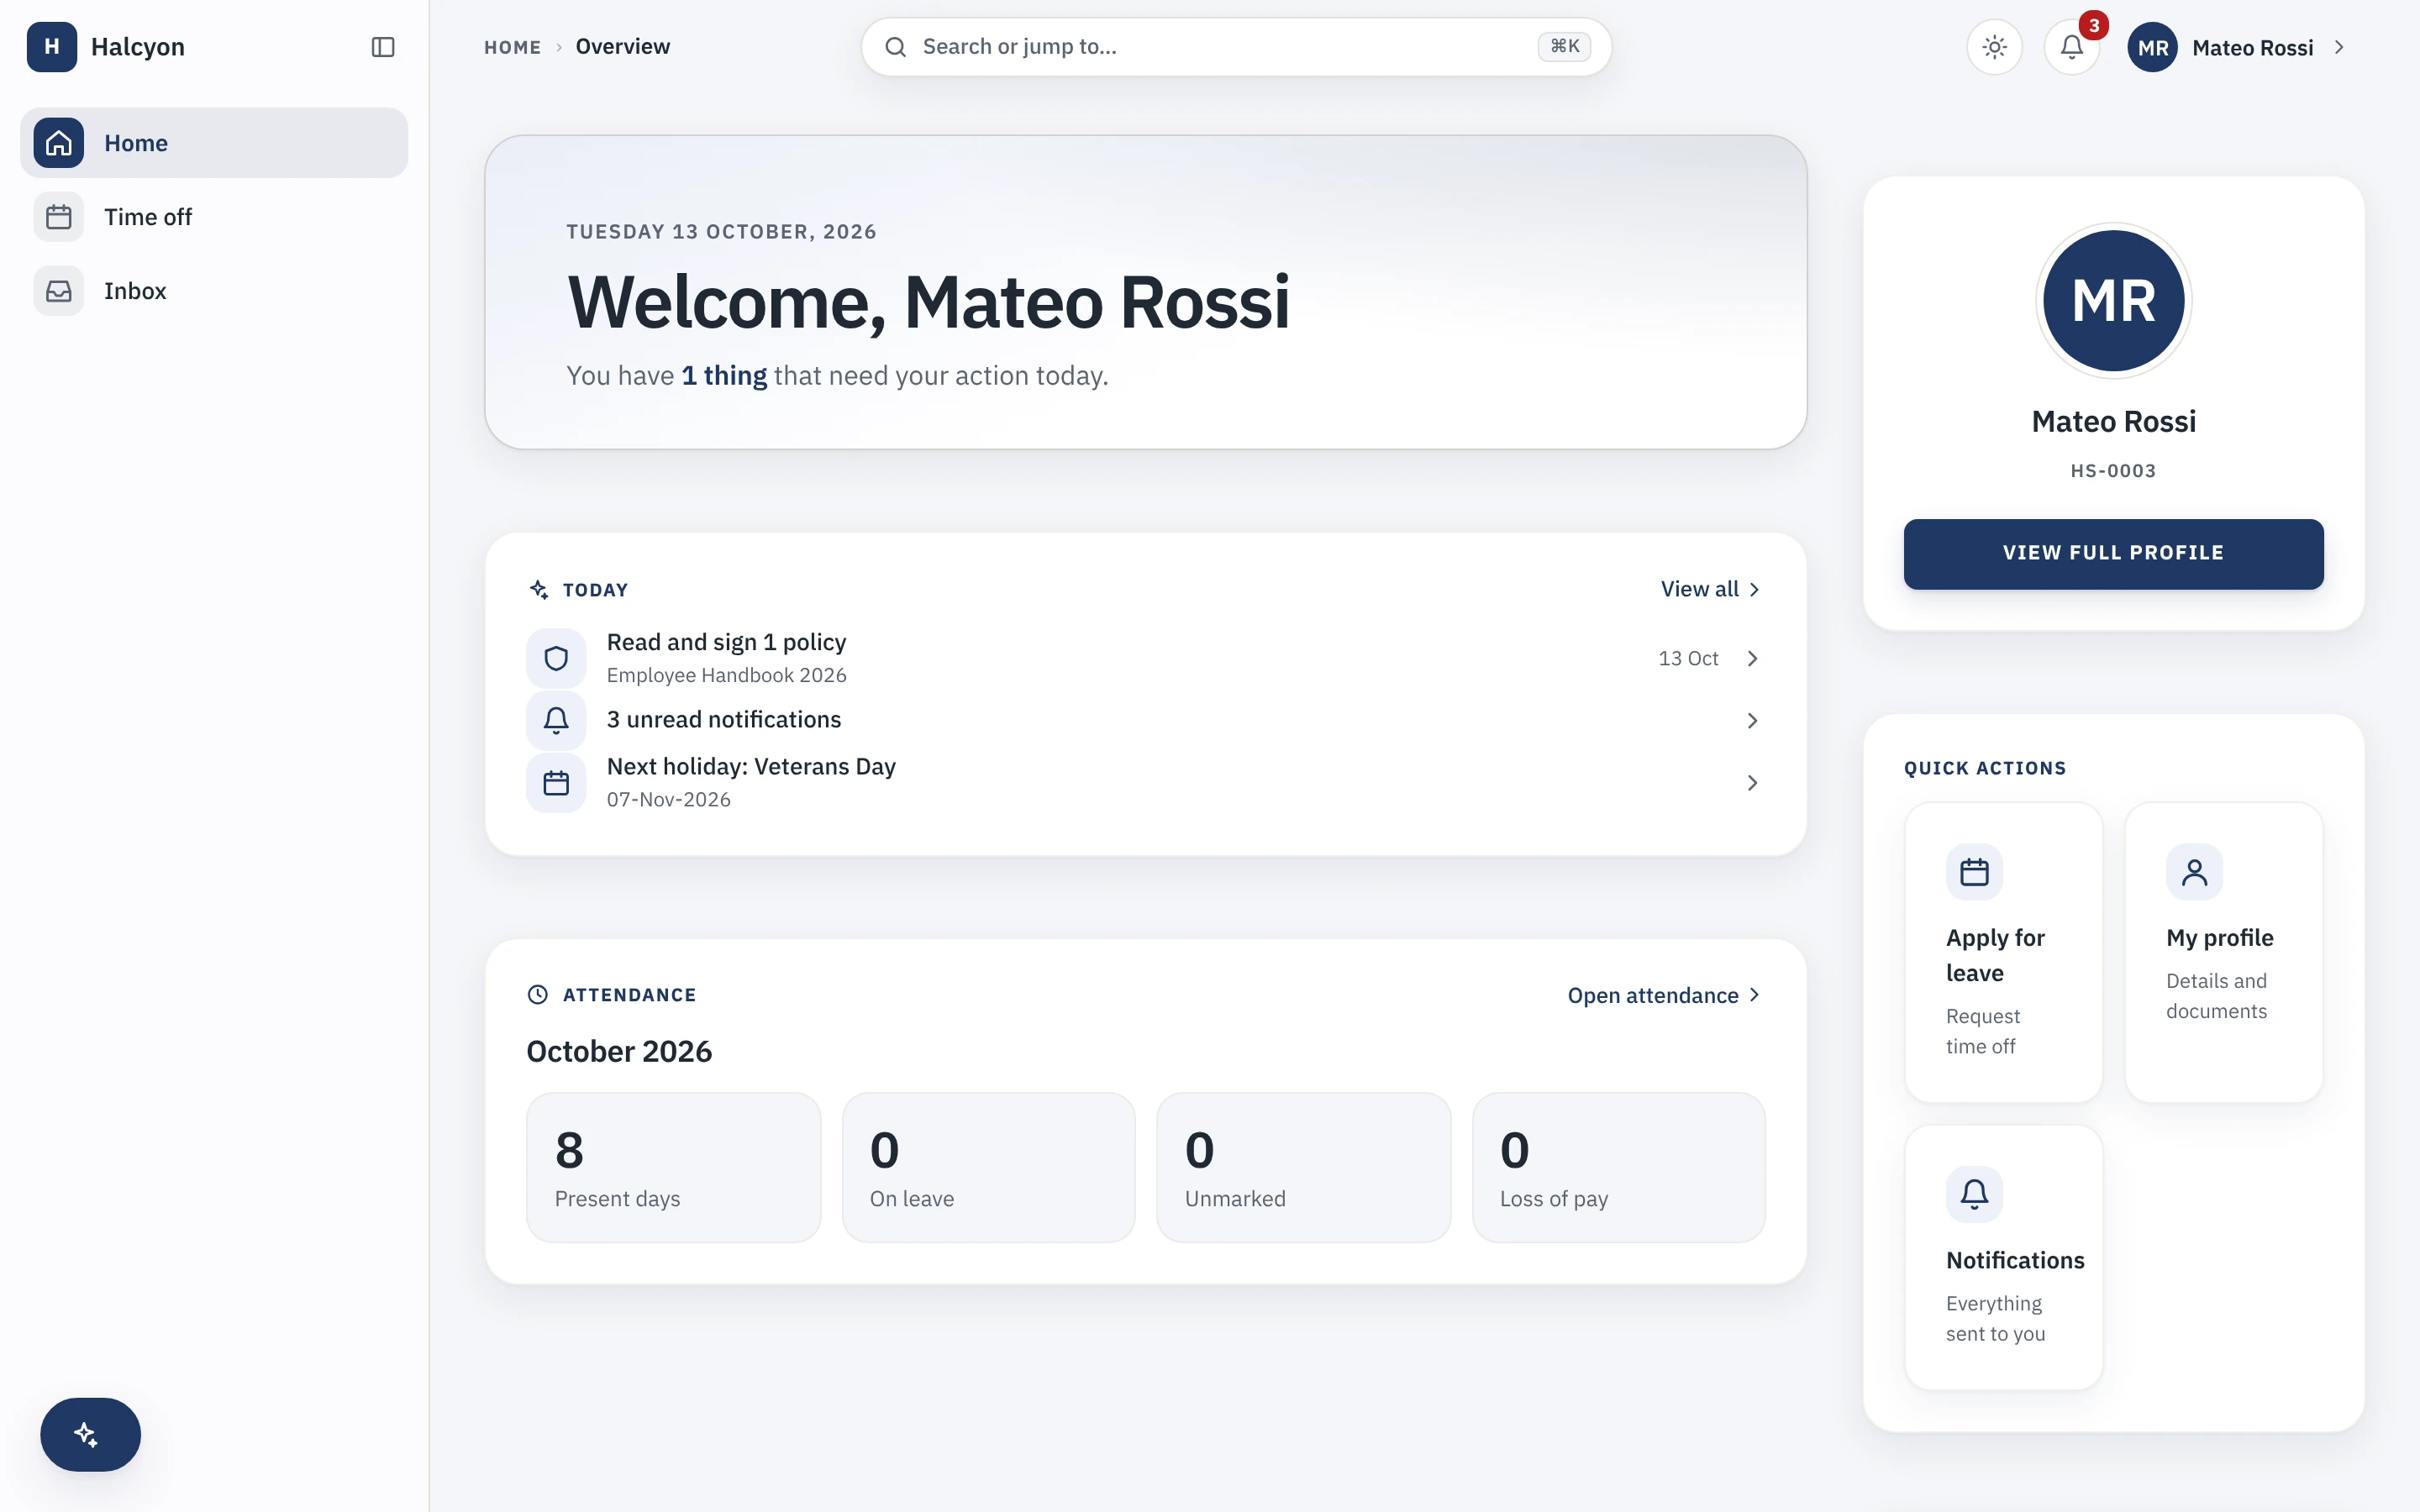Image resolution: width=2420 pixels, height=1512 pixels.
Task: Click the ⌘K shortcut badge
Action: (x=1564, y=47)
